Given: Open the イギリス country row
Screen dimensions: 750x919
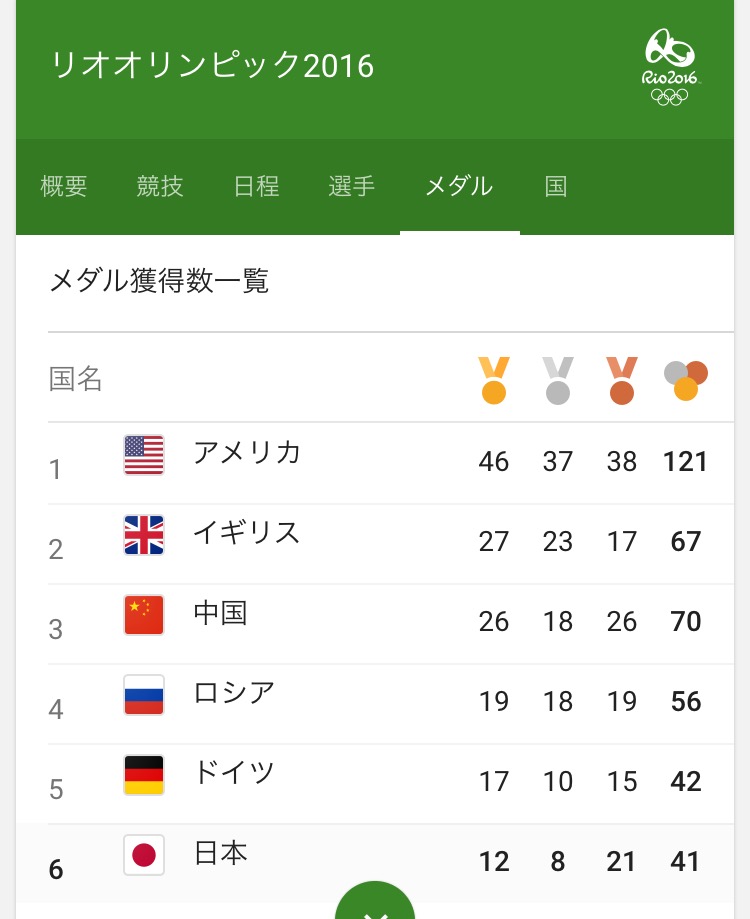Looking at the screenshot, I should pyautogui.click(x=391, y=543).
